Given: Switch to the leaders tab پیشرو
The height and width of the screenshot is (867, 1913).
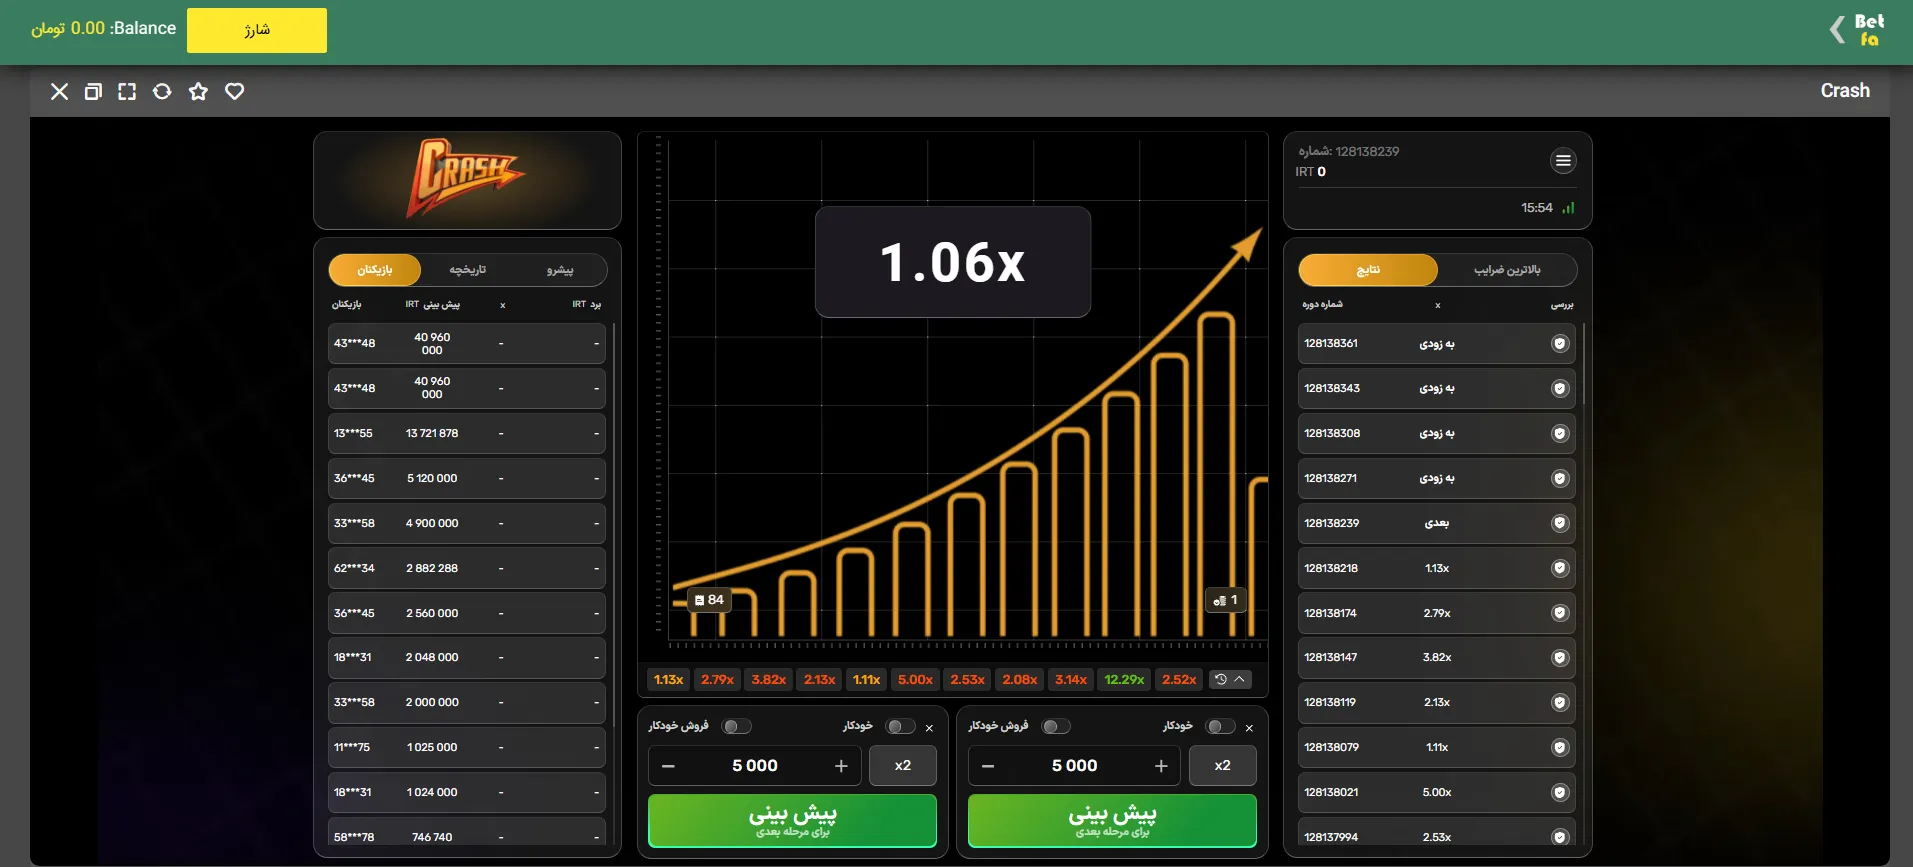Looking at the screenshot, I should 560,270.
